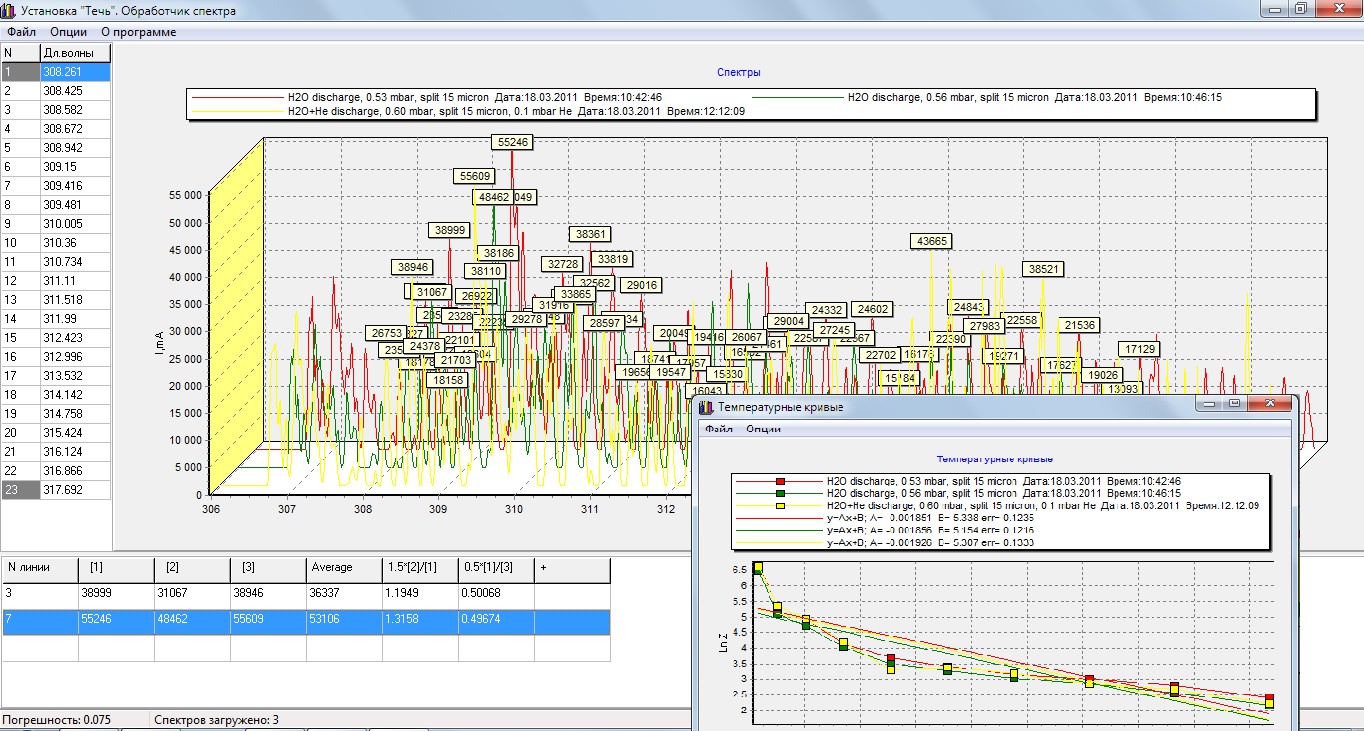Open the О программе menu
The image size is (1364, 731).
[x=138, y=32]
